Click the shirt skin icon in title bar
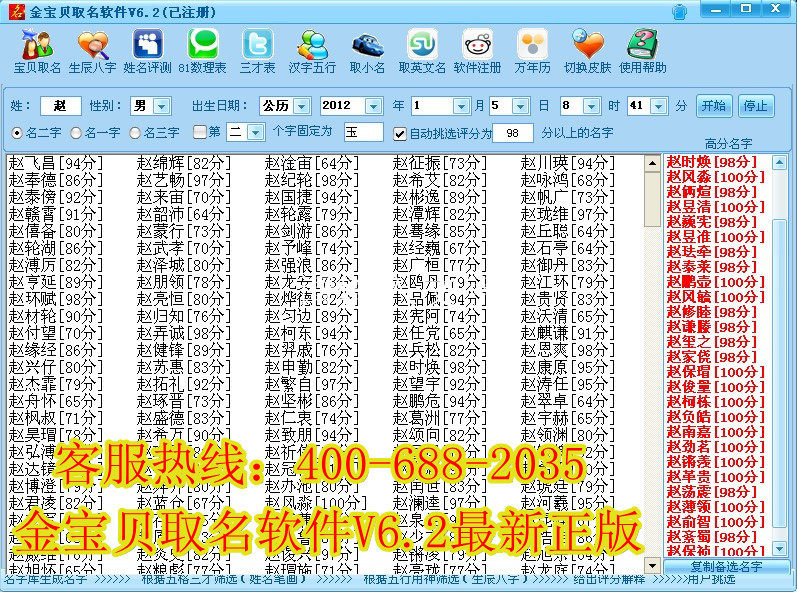797x592 pixels. tap(680, 11)
